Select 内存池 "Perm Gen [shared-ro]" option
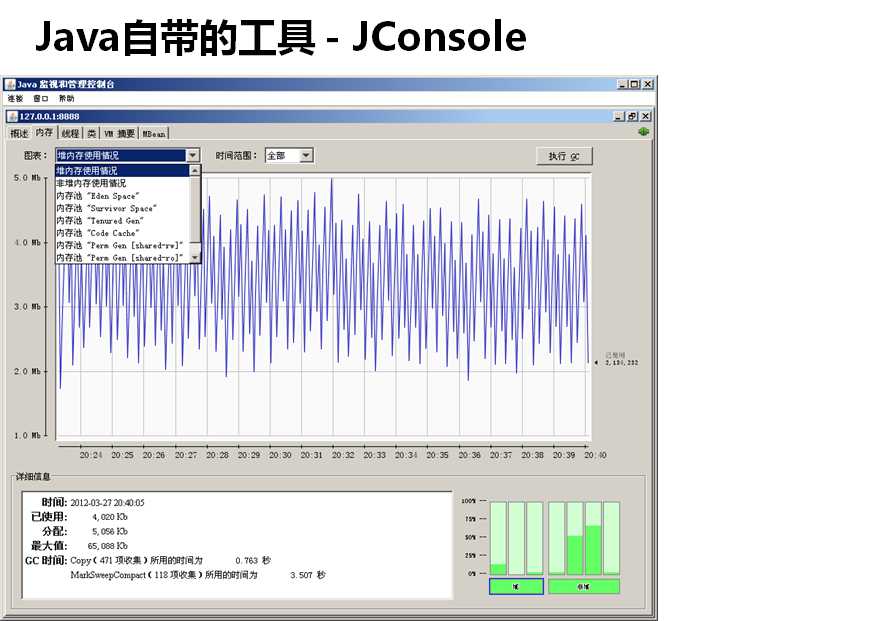The image size is (892, 621). tap(122, 258)
